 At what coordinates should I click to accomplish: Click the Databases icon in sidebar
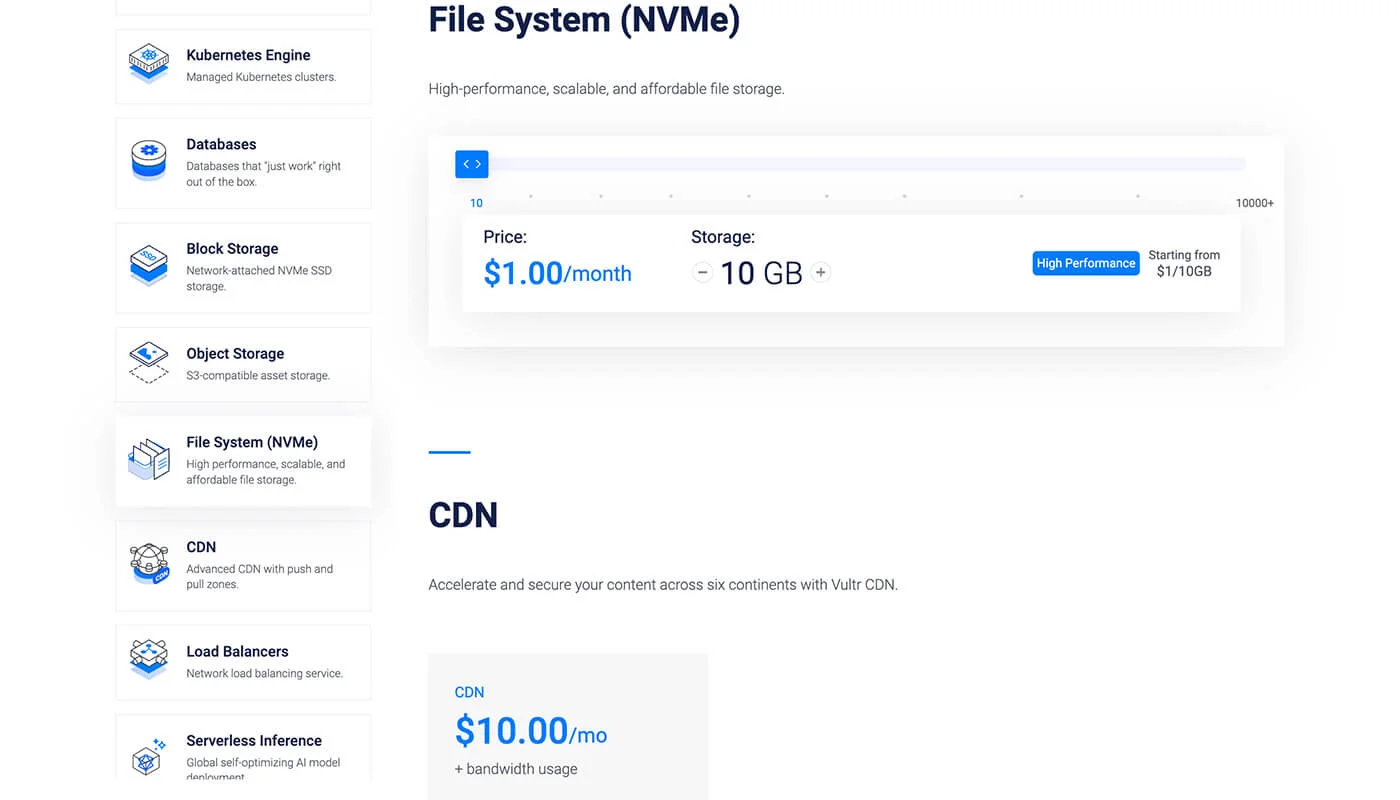coord(149,161)
